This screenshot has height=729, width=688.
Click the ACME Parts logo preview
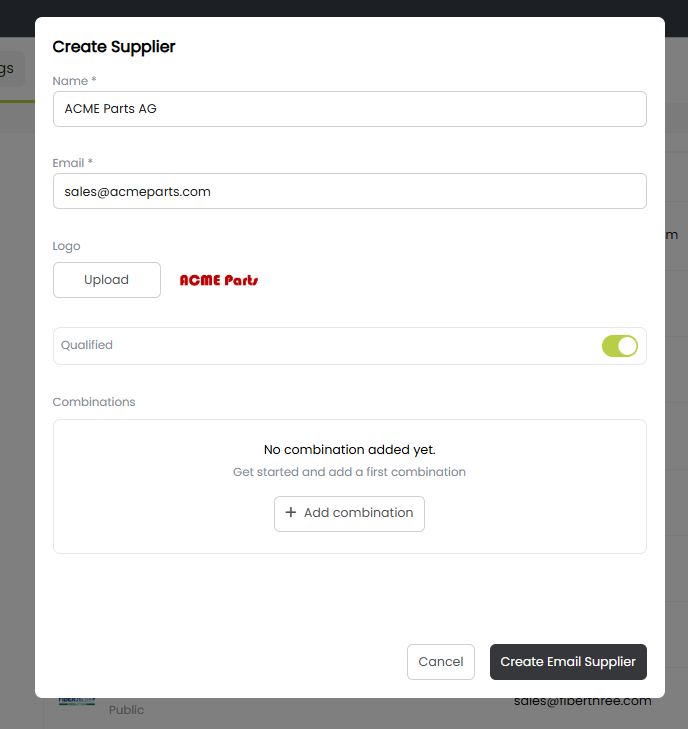click(219, 280)
